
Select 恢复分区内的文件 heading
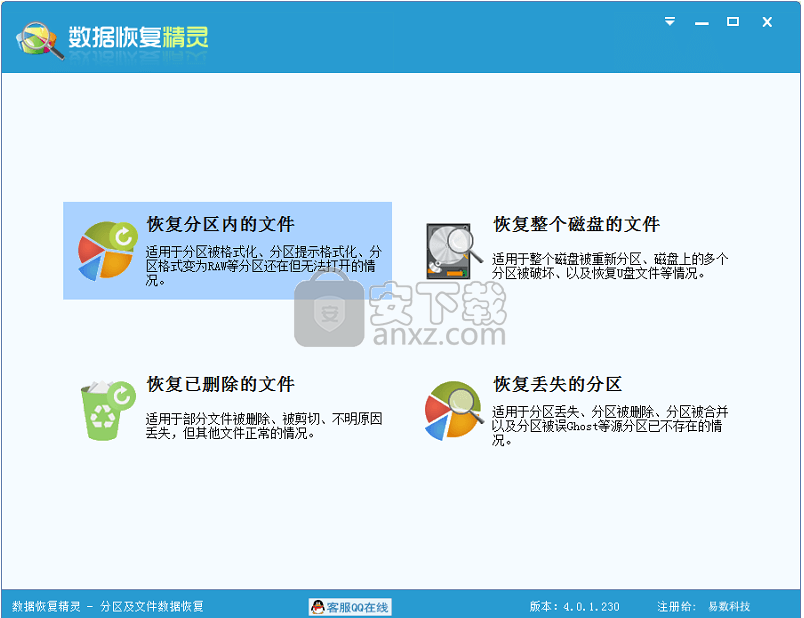pyautogui.click(x=220, y=224)
